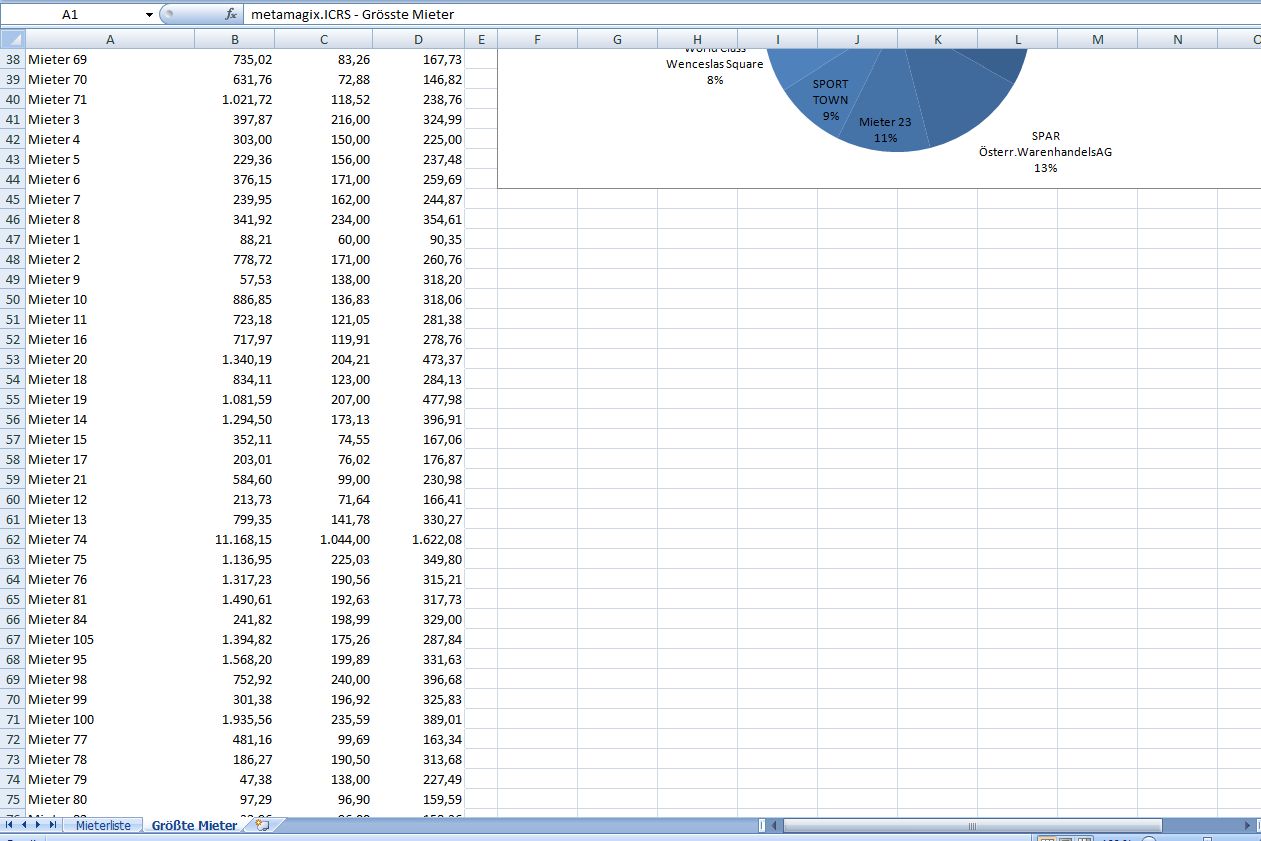The height and width of the screenshot is (841, 1261).
Task: Click the Insert Worksheet tab icon
Action: [x=263, y=826]
